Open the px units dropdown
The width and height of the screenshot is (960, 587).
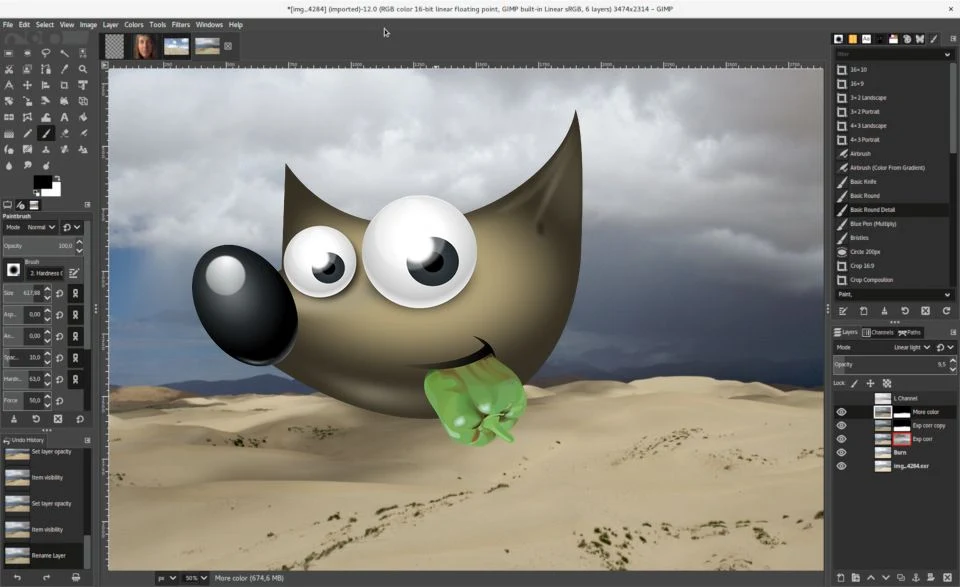(167, 578)
